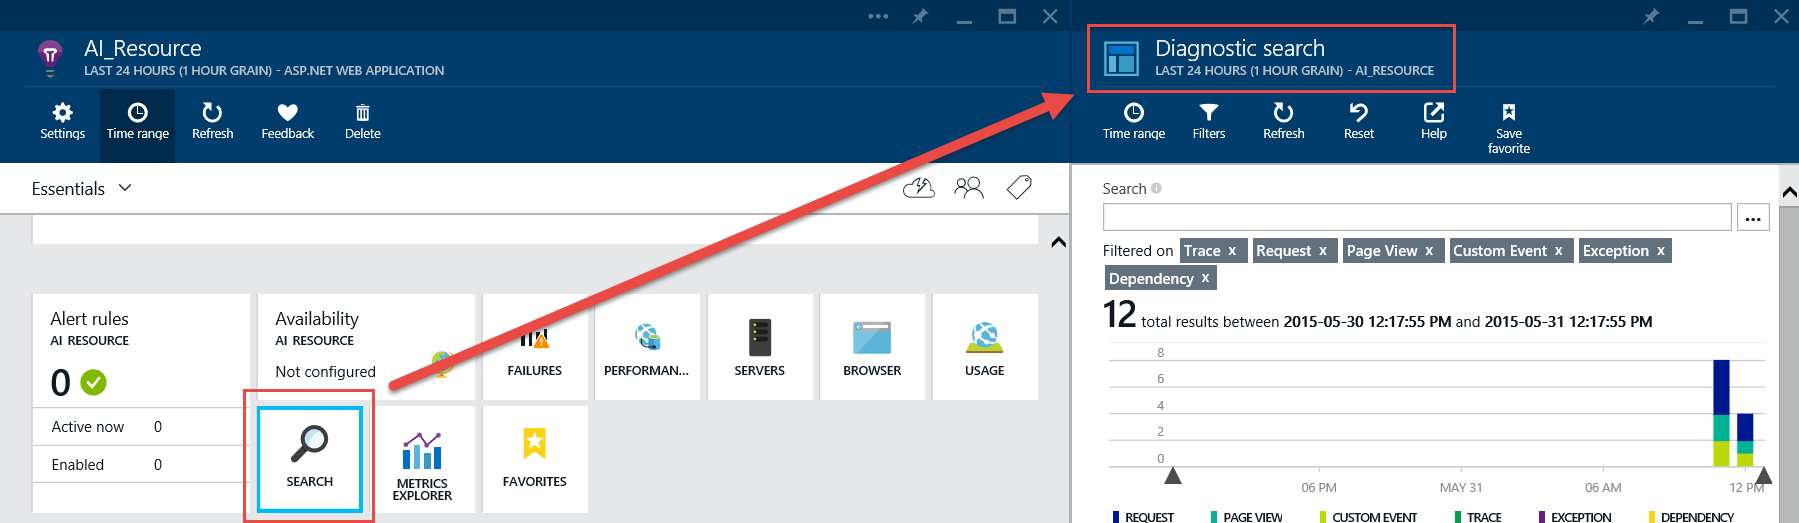This screenshot has width=1799, height=523.
Task: Click the Diagnostic search blade title
Action: [x=1239, y=48]
